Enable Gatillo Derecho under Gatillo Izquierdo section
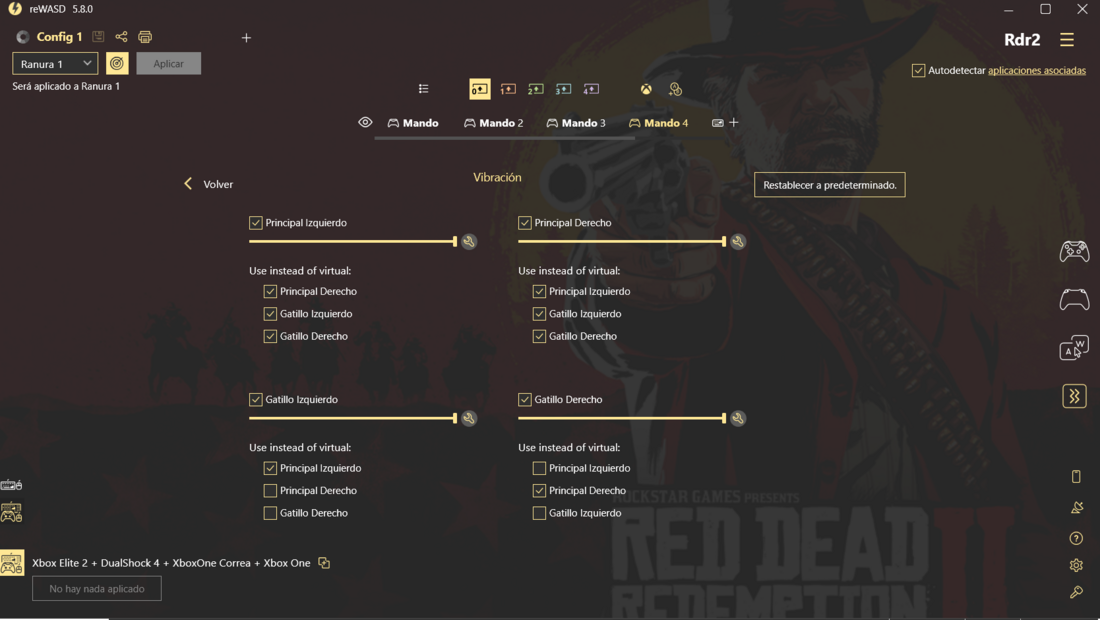The height and width of the screenshot is (620, 1100). [270, 513]
